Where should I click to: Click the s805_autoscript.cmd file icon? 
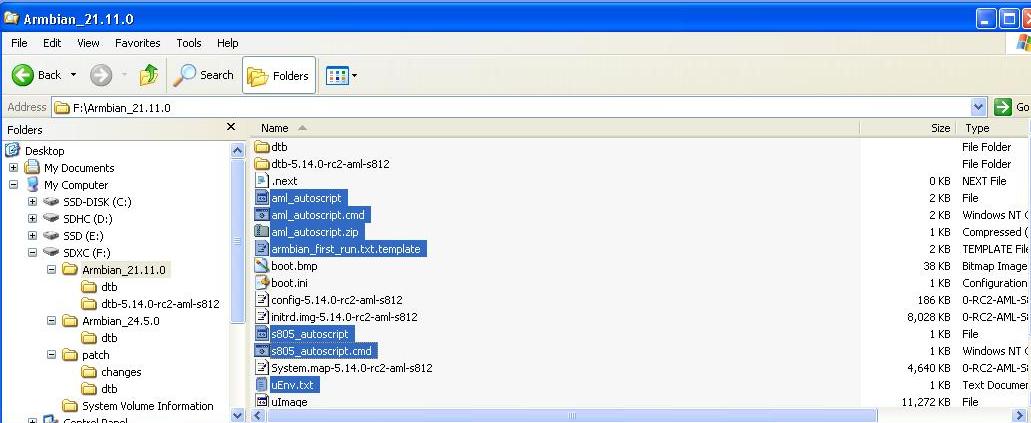click(x=262, y=351)
